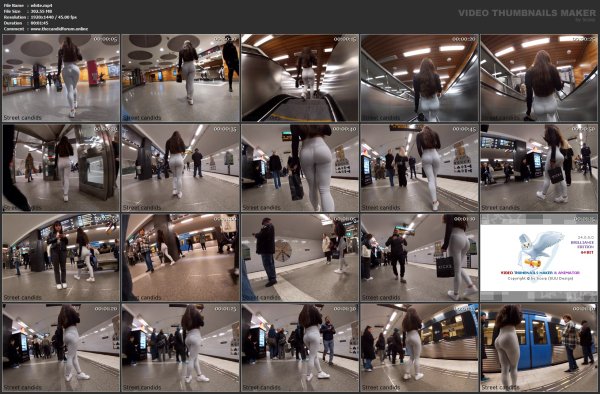
Task: Open the frame timestamped 00:01:10
Action: tap(419, 258)
